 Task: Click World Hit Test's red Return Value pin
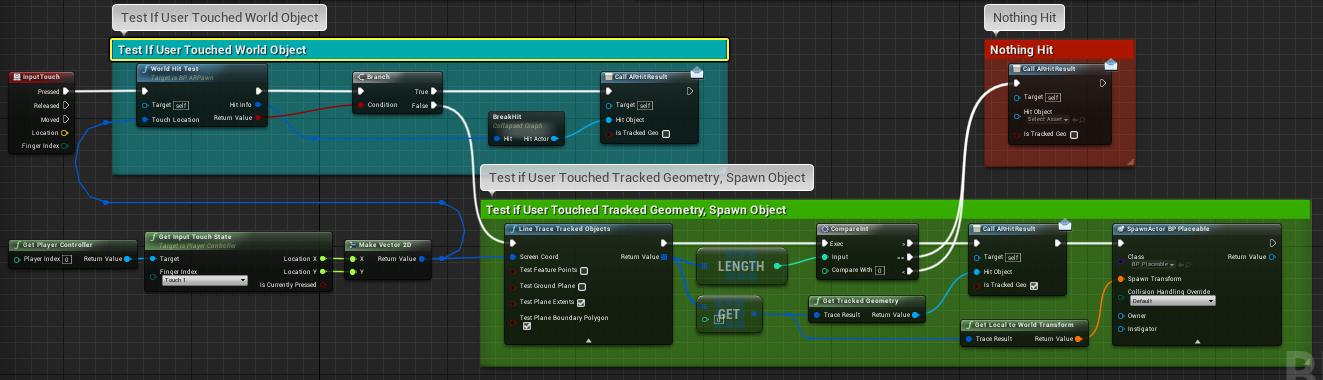(259, 118)
